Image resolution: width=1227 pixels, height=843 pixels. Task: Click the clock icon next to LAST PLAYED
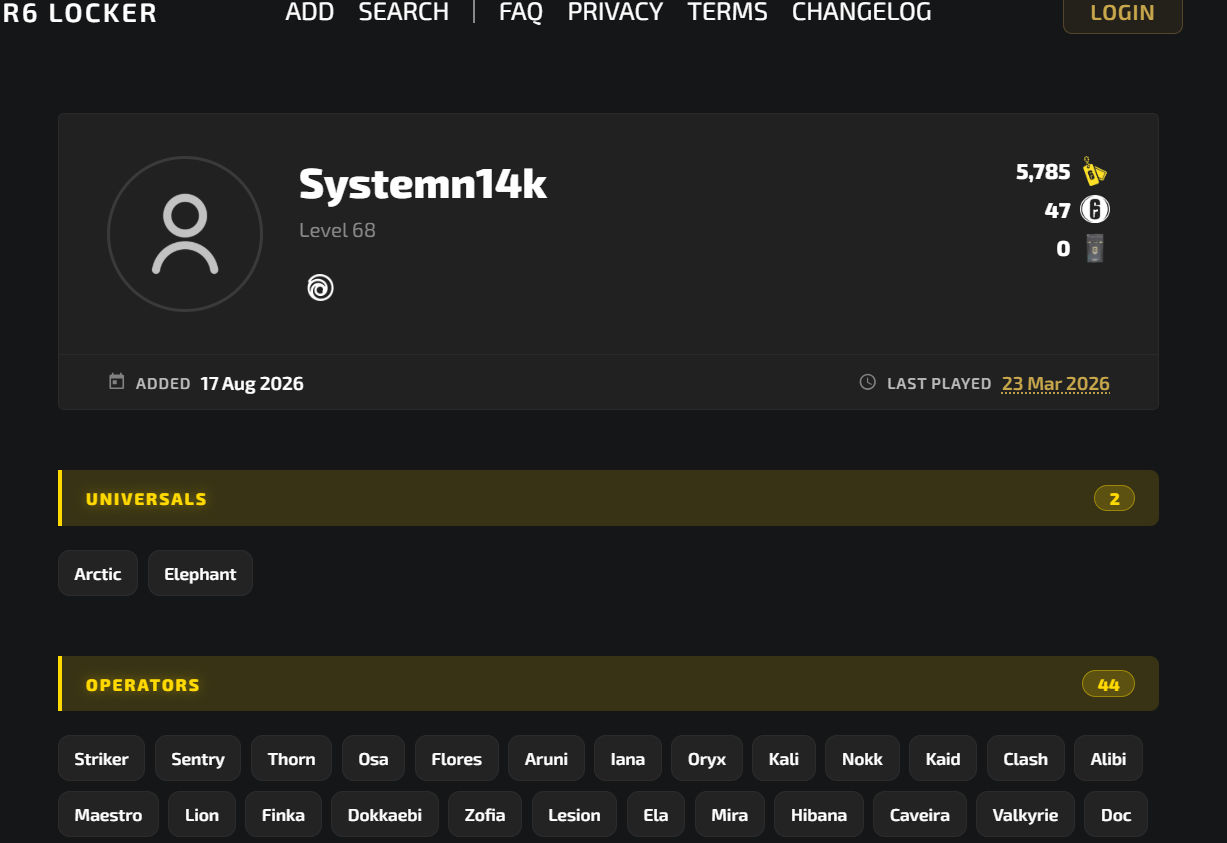pyautogui.click(x=868, y=382)
